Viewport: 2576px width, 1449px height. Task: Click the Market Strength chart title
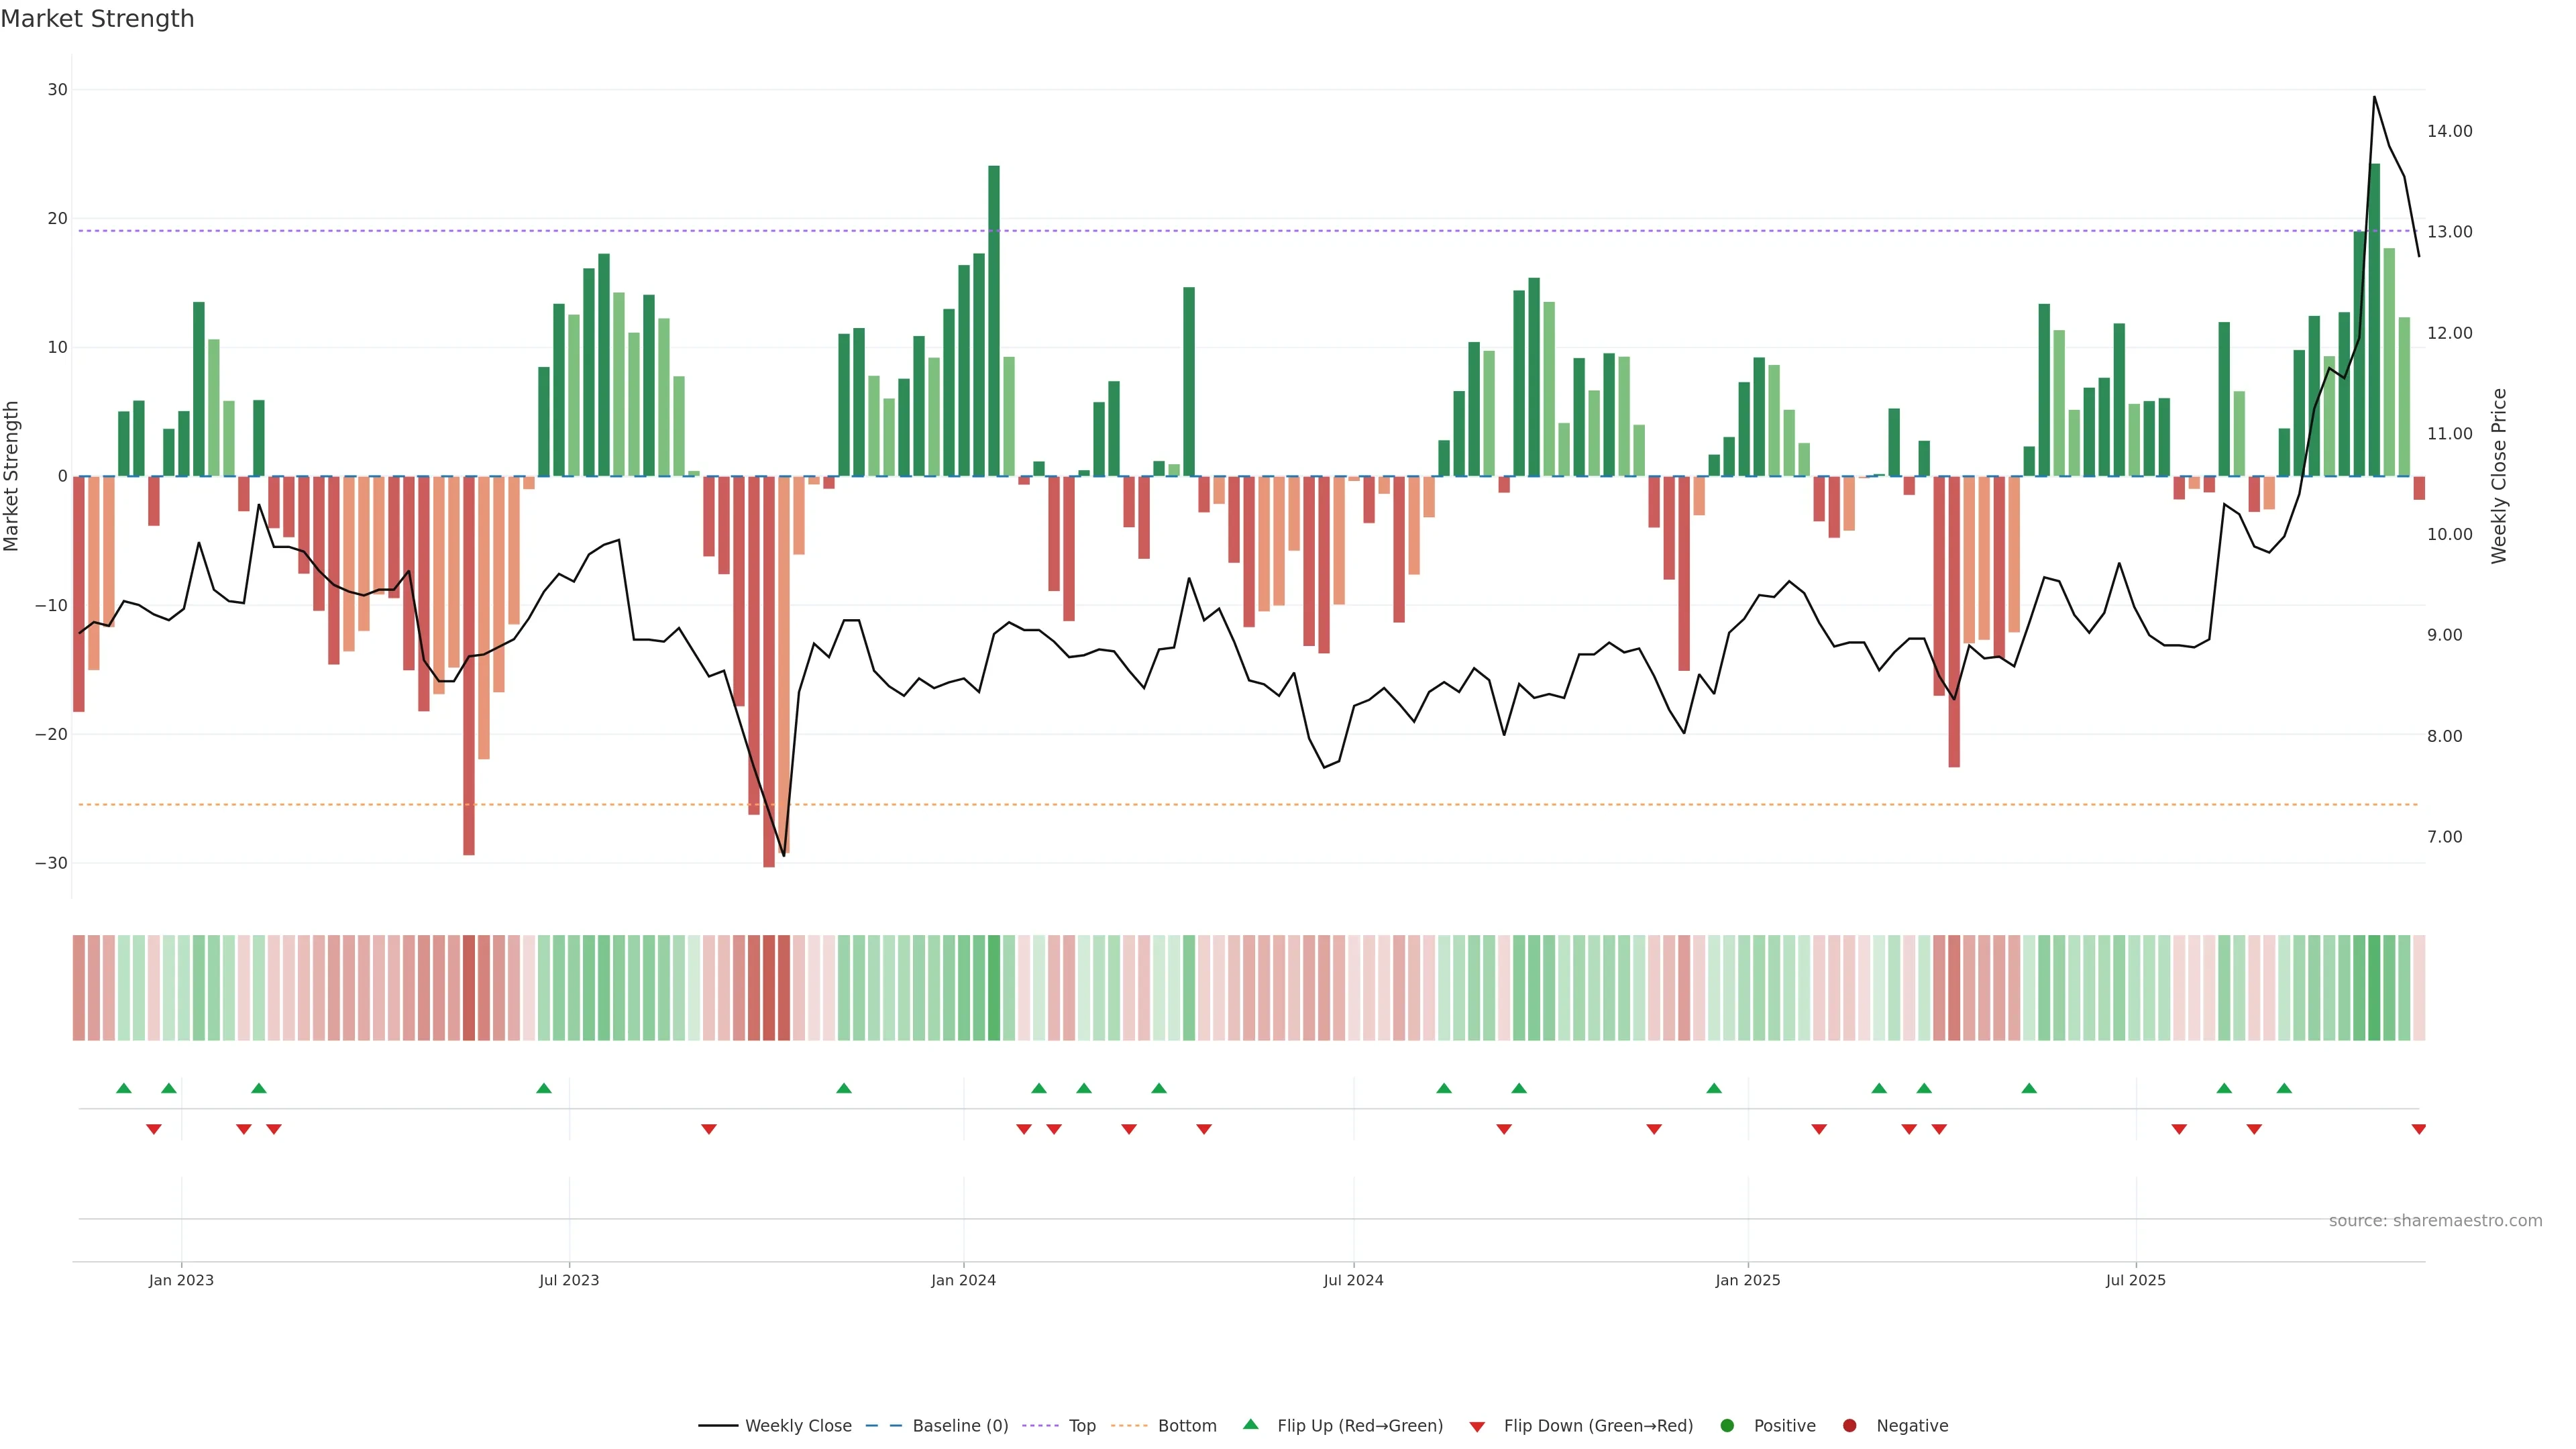tap(97, 19)
